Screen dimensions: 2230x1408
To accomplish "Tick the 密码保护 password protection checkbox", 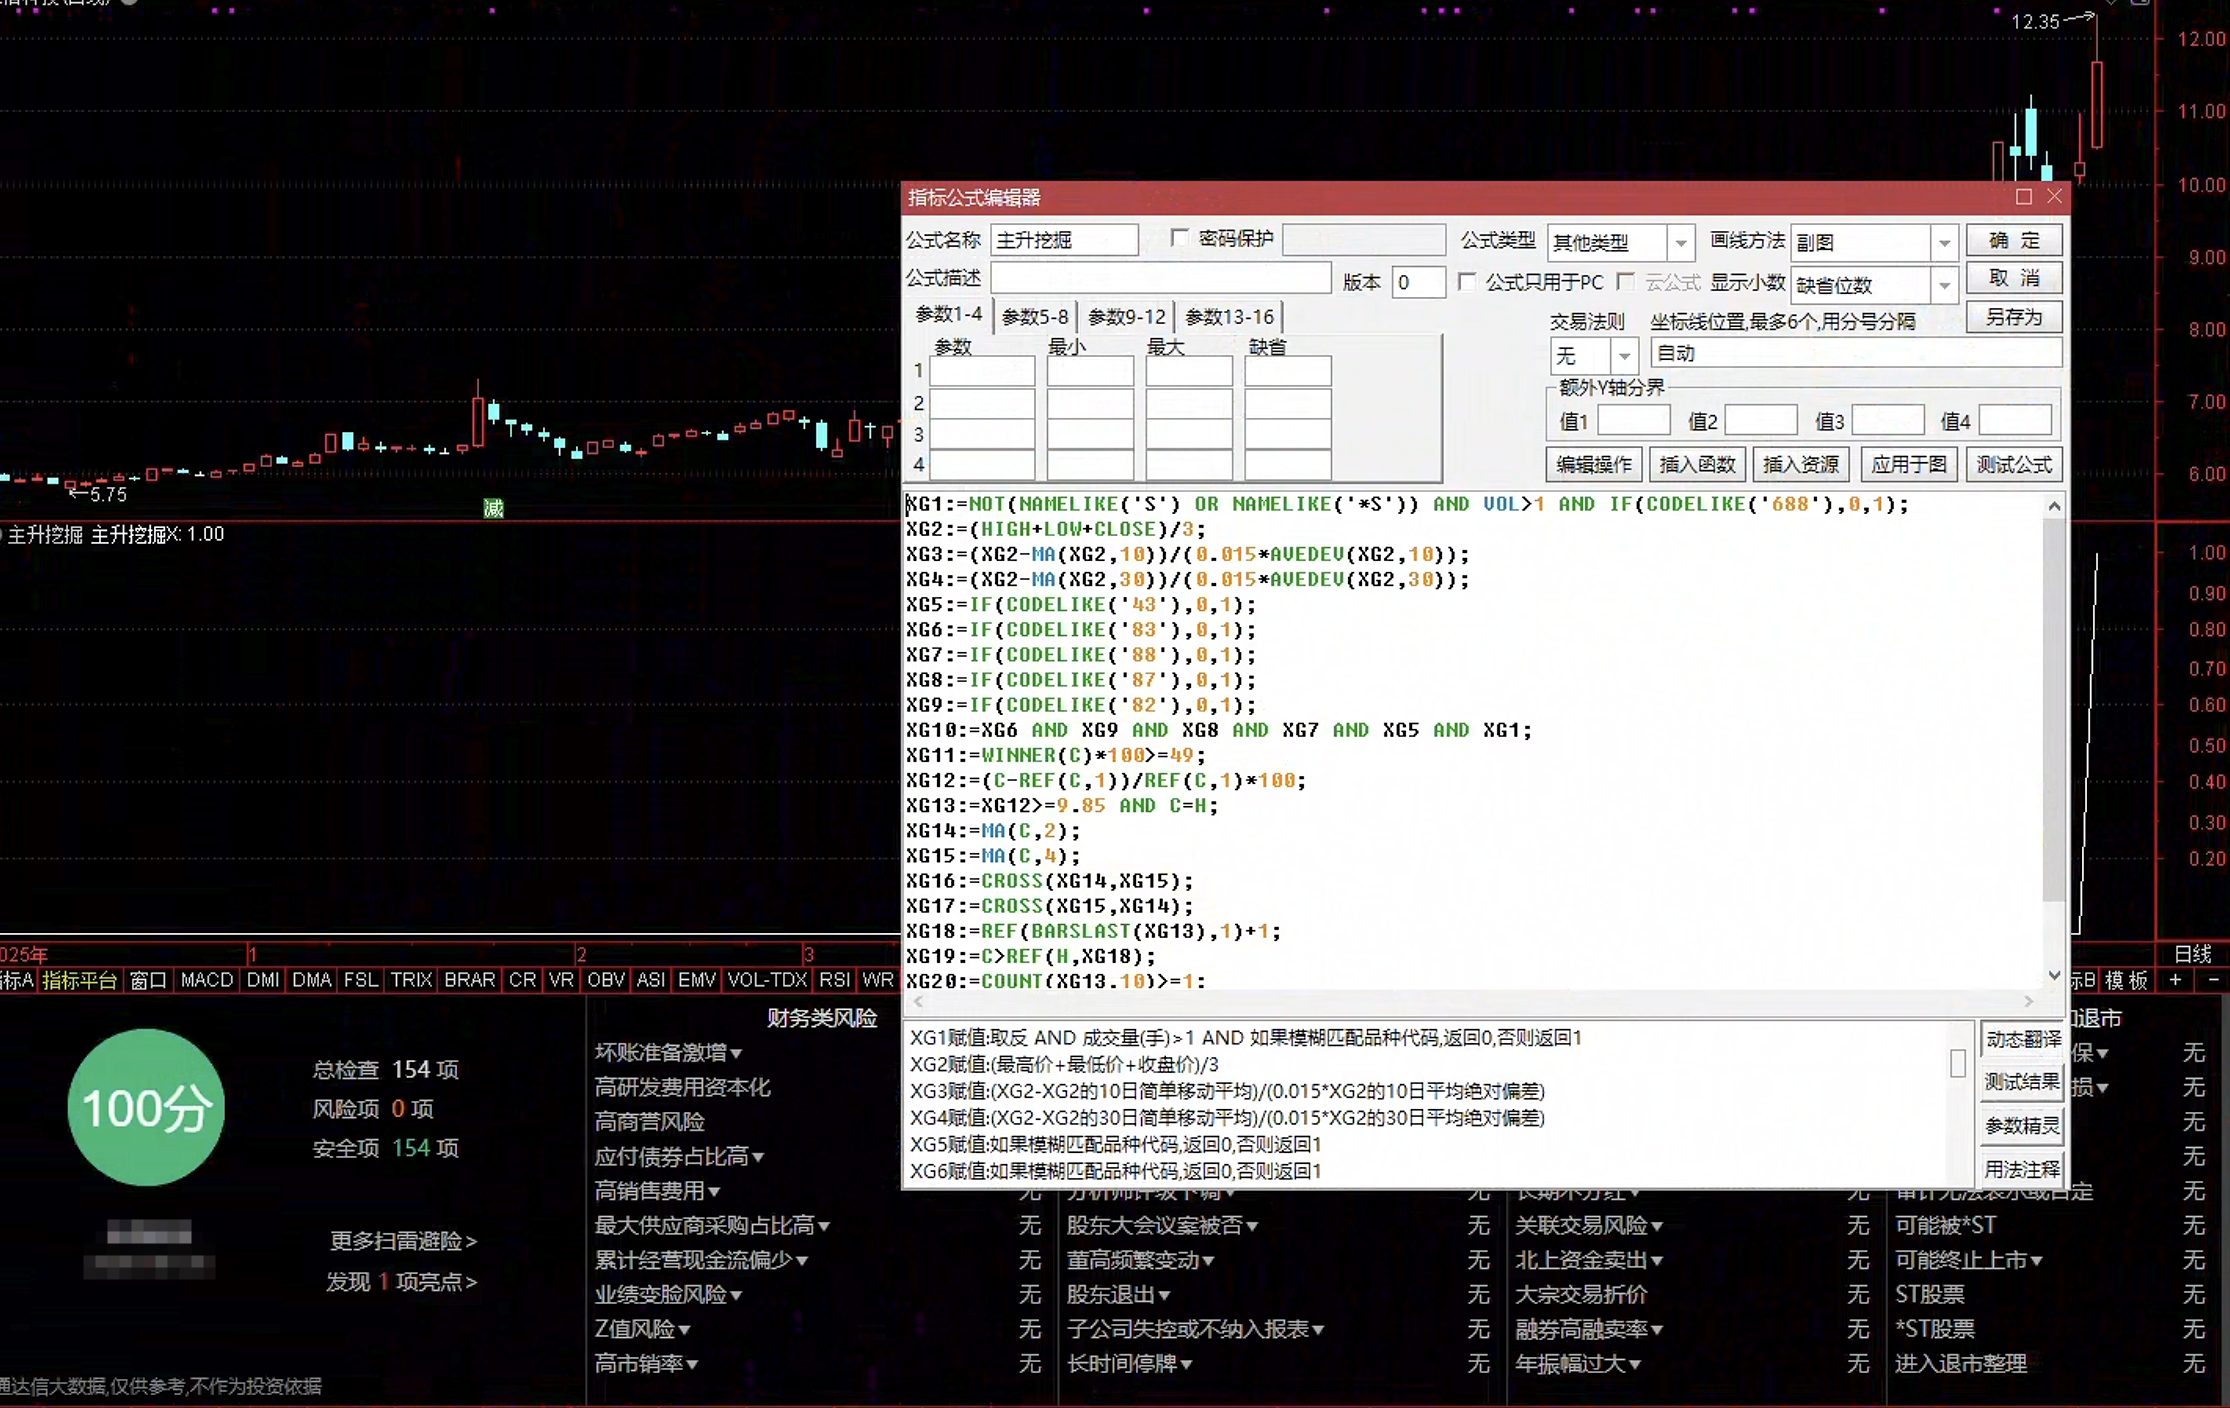I will coord(1179,238).
